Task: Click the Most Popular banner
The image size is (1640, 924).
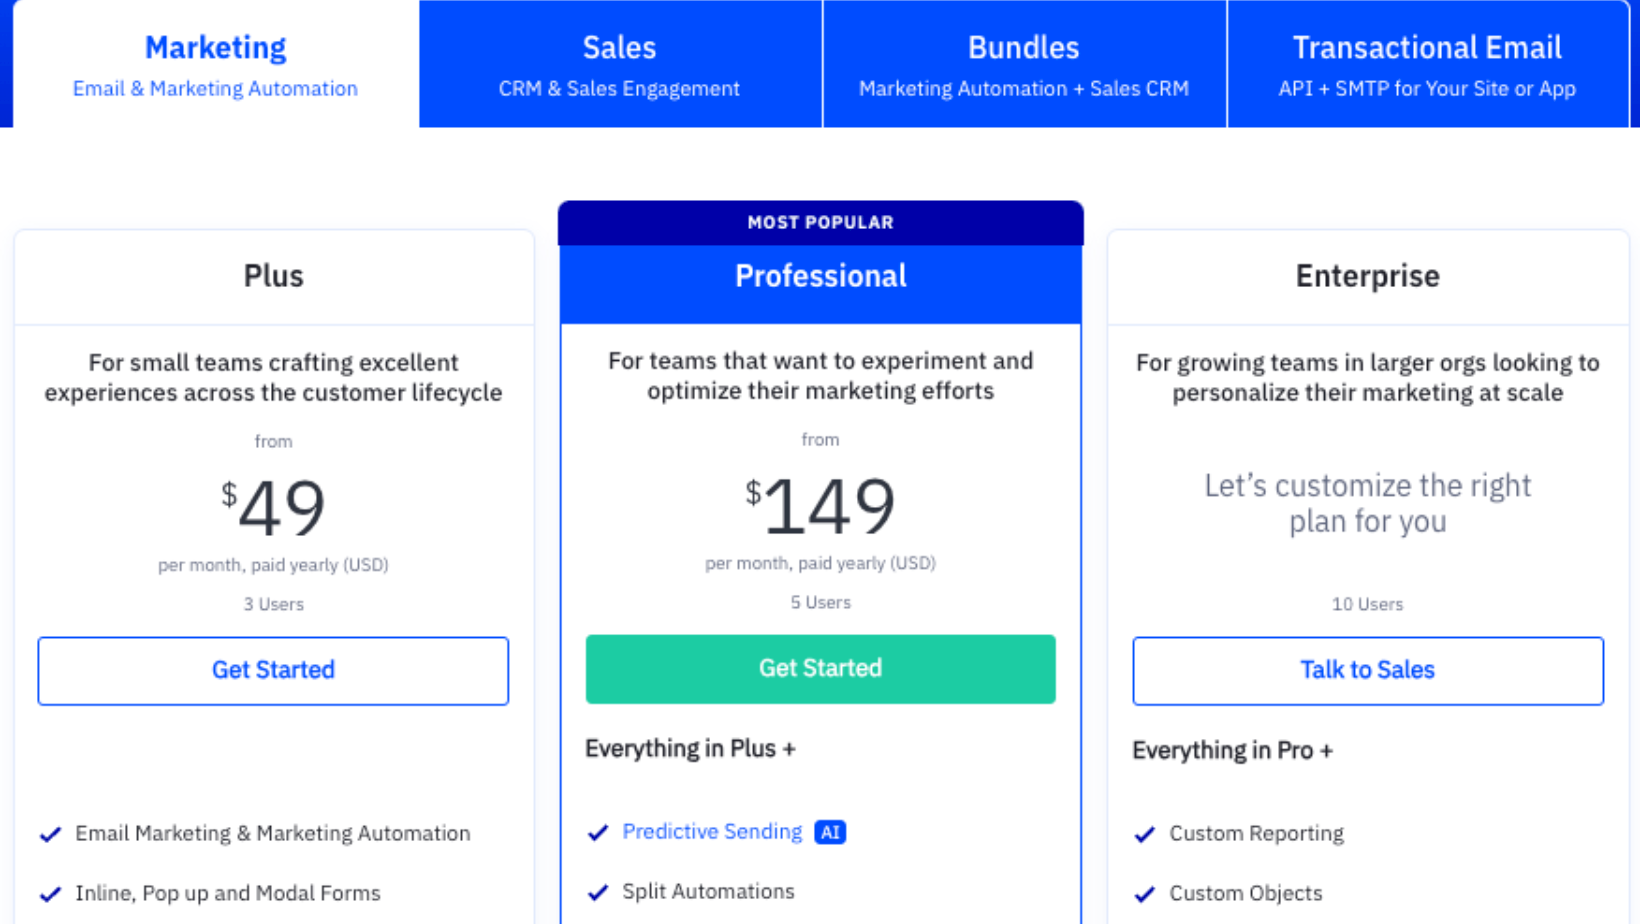Action: tap(820, 222)
